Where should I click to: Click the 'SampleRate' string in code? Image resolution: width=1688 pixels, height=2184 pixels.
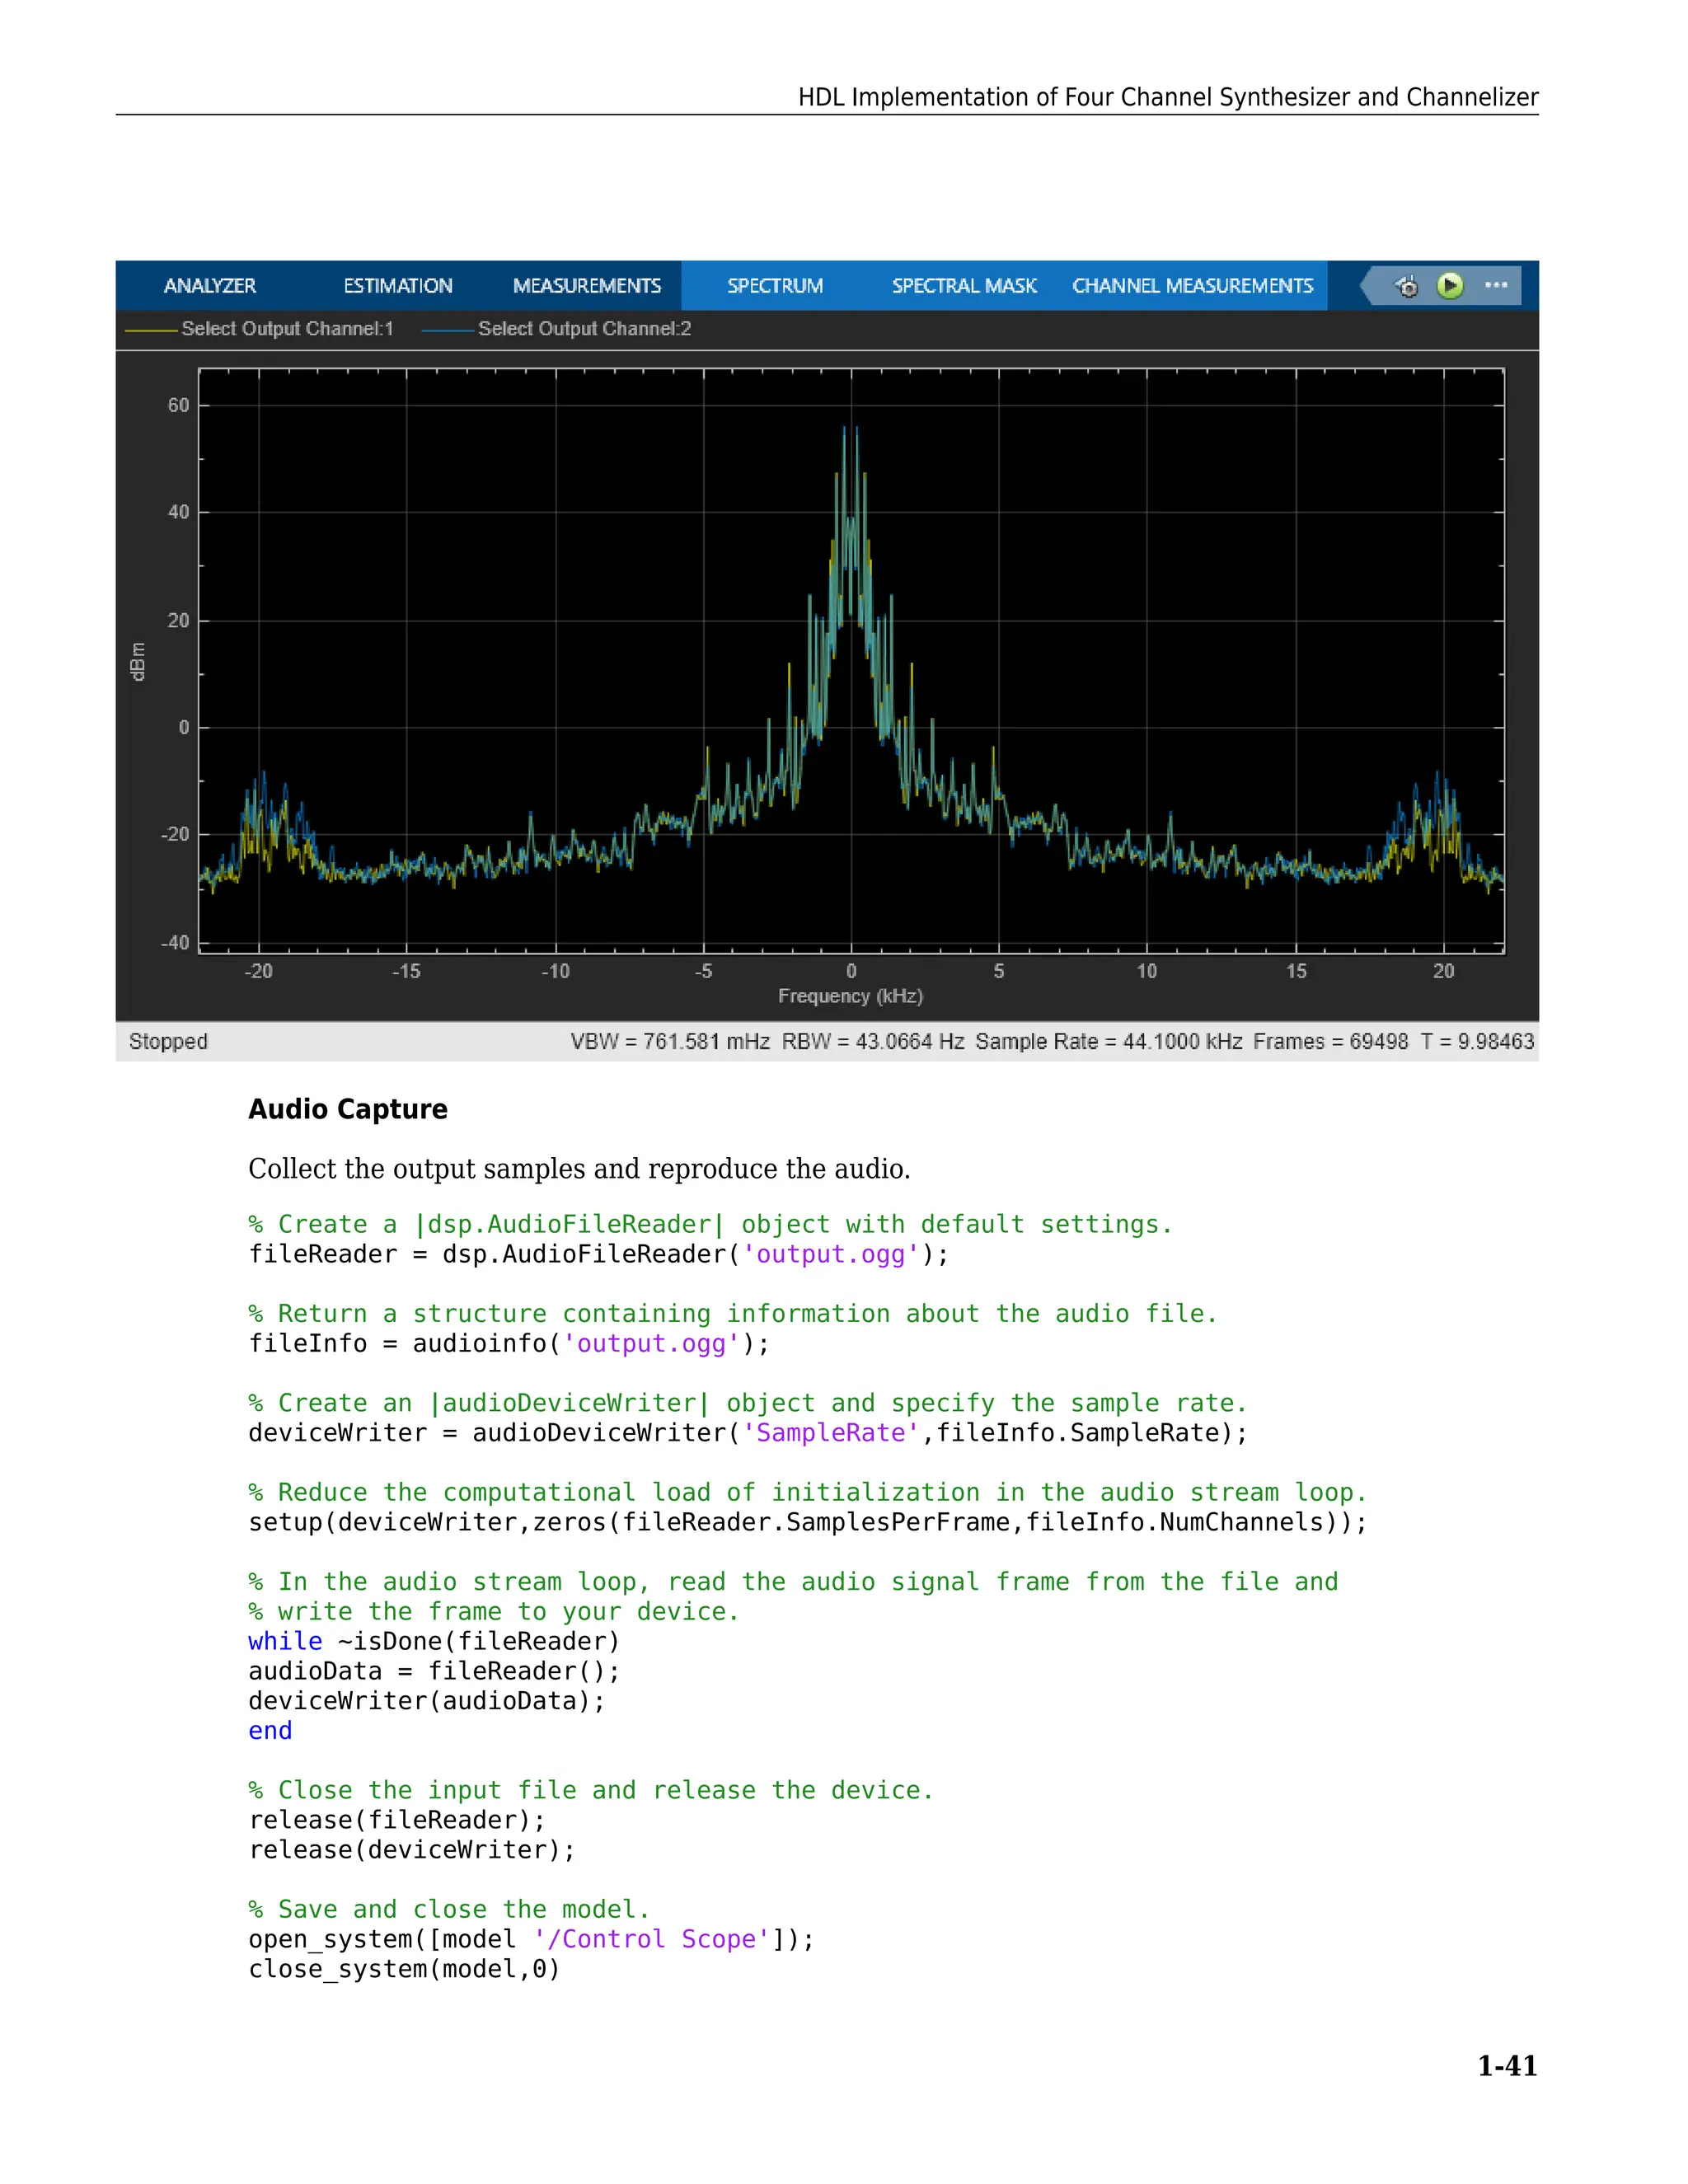tap(830, 1433)
